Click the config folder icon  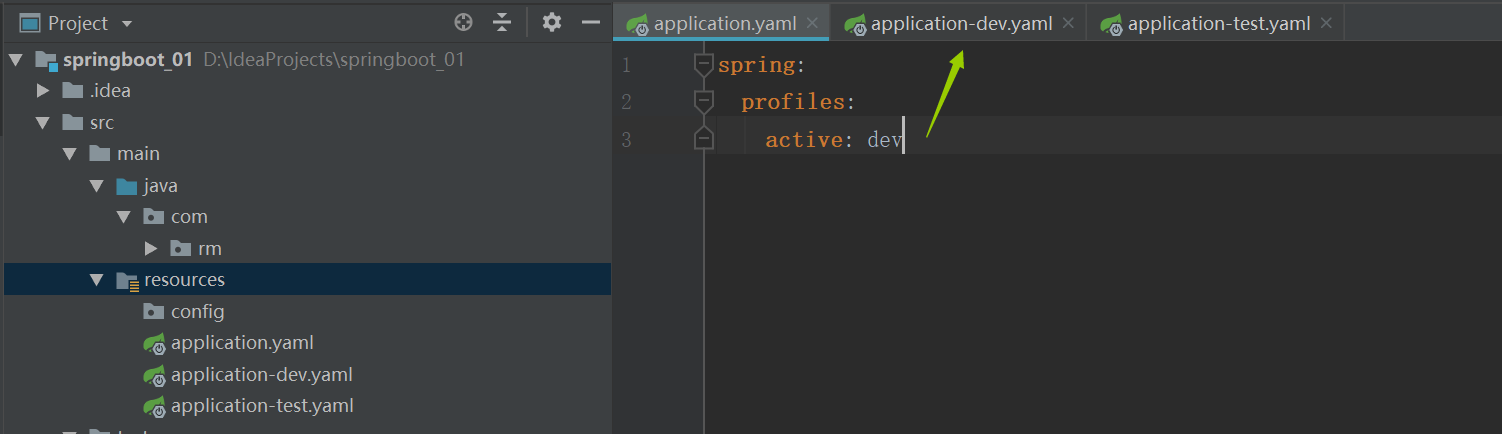(x=154, y=312)
